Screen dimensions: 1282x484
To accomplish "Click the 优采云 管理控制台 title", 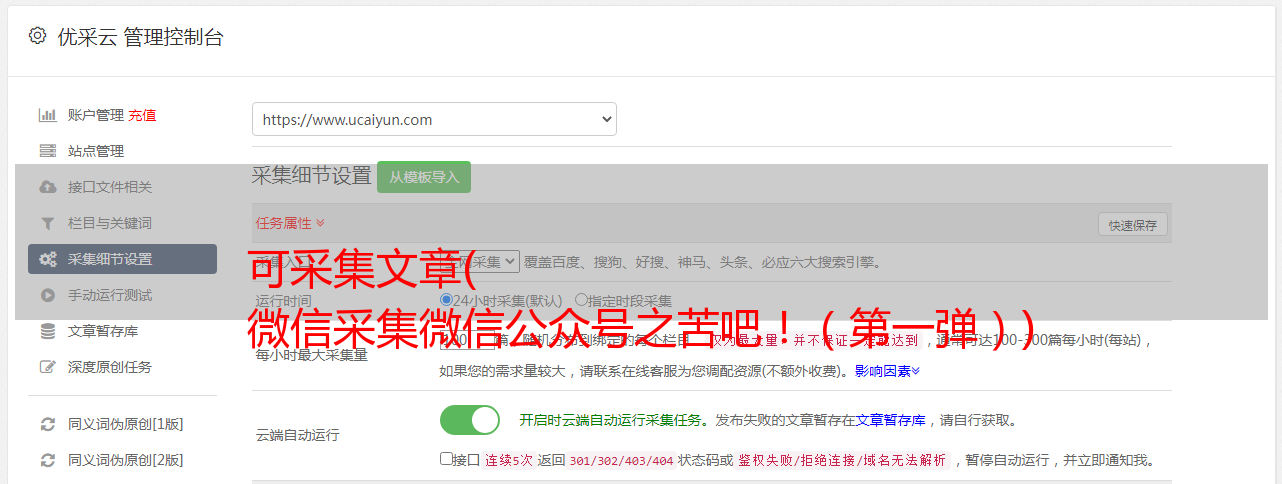I will coord(140,37).
